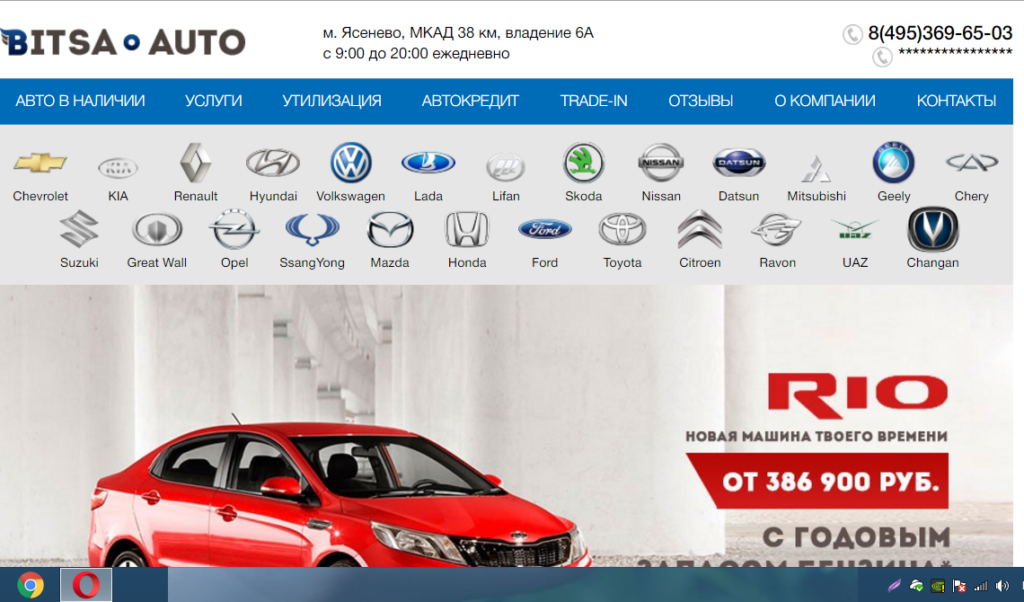The height and width of the screenshot is (602, 1024).
Task: Select the Ford oval logo
Action: coord(545,229)
